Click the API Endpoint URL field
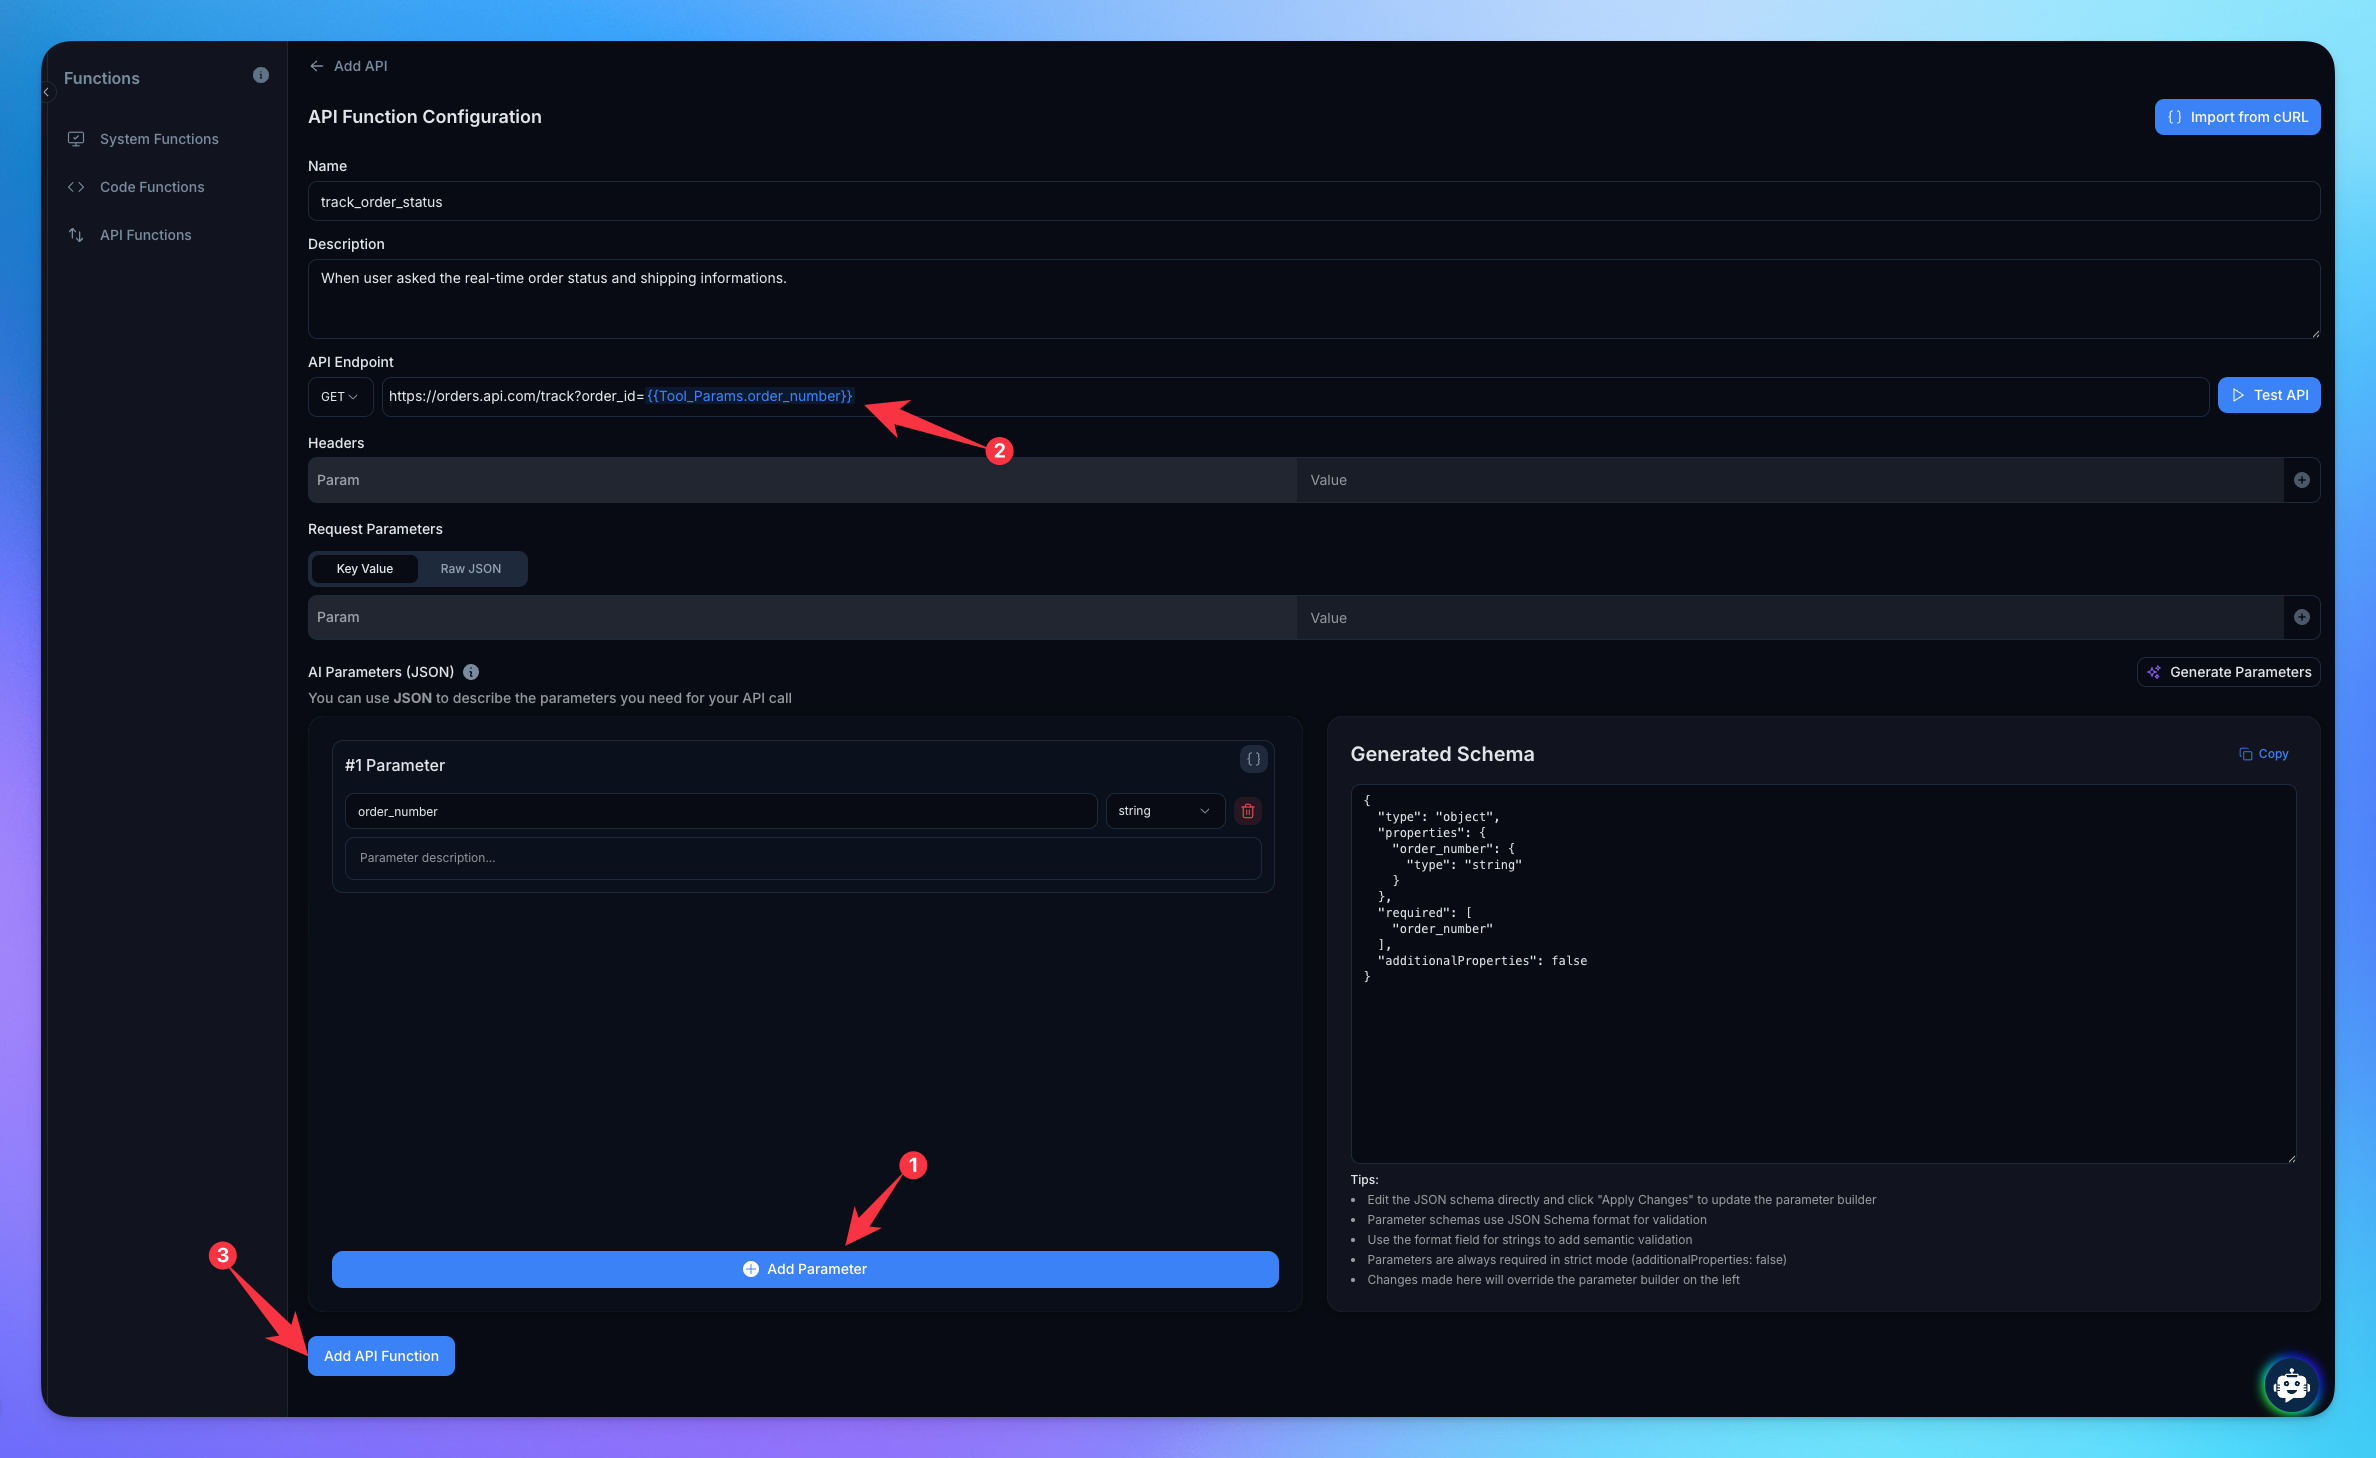This screenshot has width=2376, height=1458. click(x=1295, y=397)
